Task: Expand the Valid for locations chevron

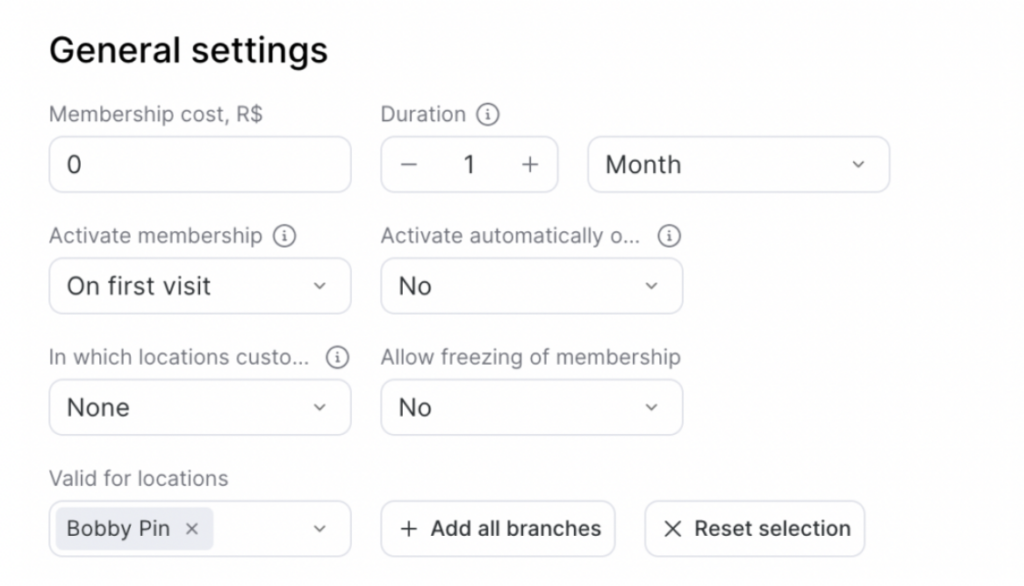Action: (320, 529)
